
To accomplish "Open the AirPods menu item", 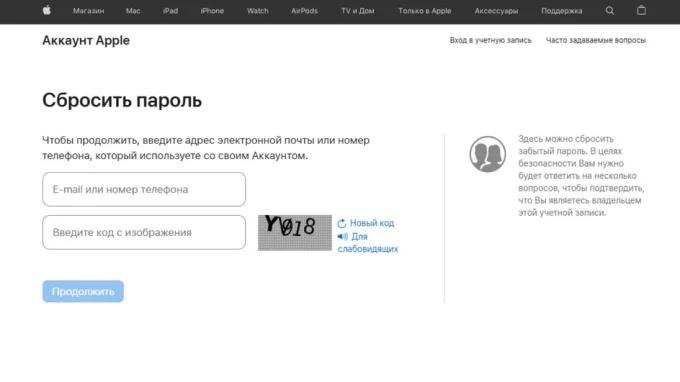I will pyautogui.click(x=304, y=11).
